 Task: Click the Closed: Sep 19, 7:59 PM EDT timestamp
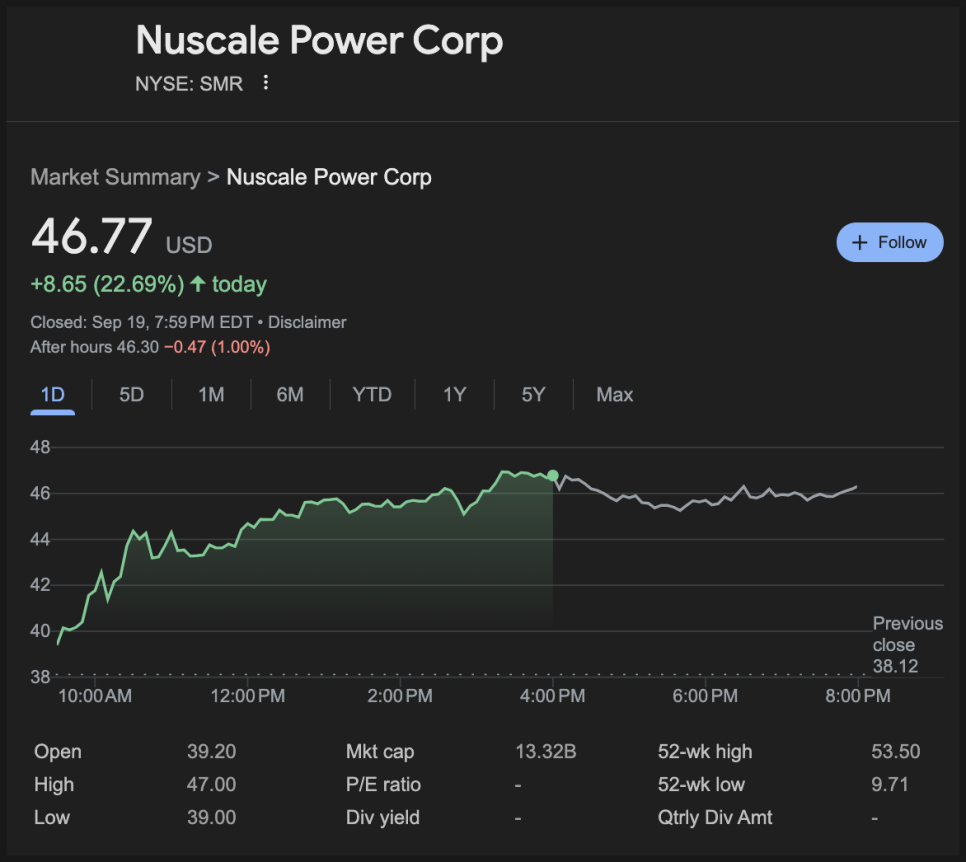(x=142, y=322)
